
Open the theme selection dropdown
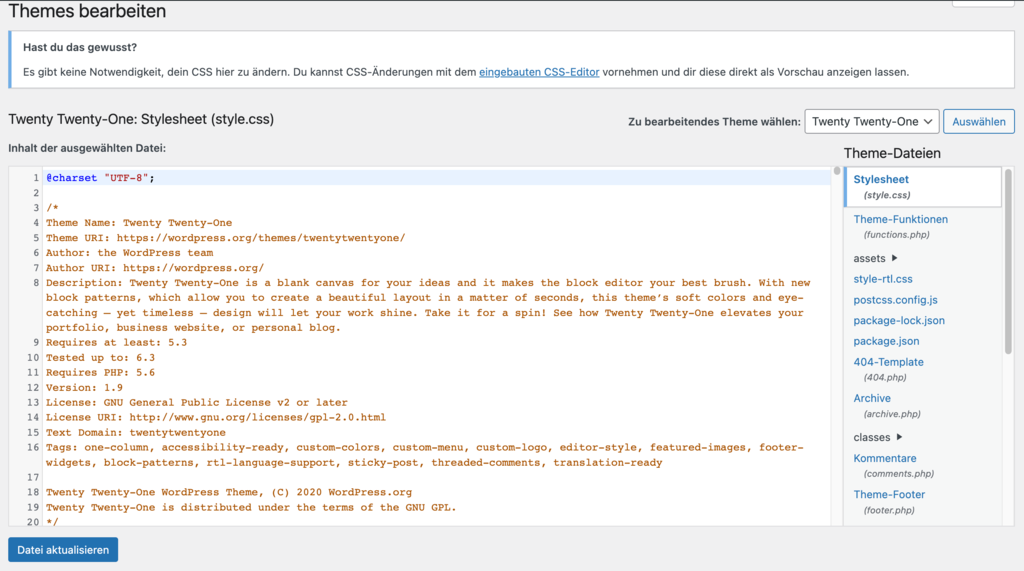(871, 122)
